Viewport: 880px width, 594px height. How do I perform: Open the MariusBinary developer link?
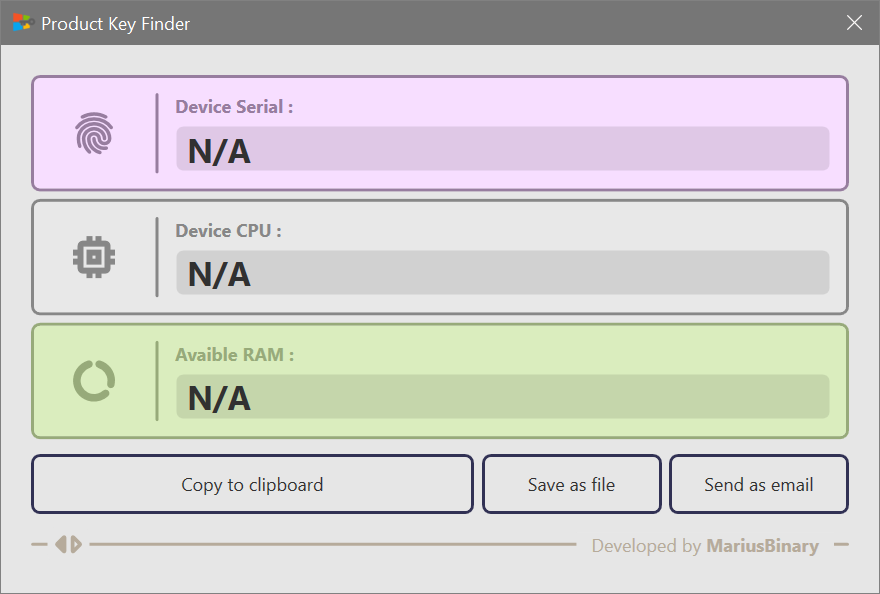pos(762,546)
